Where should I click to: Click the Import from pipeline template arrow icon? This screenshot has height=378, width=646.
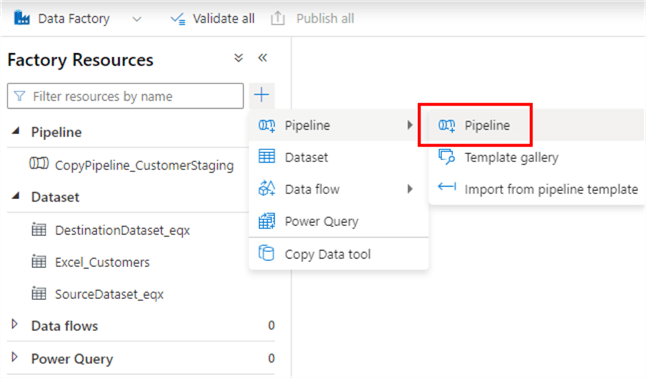coord(447,187)
